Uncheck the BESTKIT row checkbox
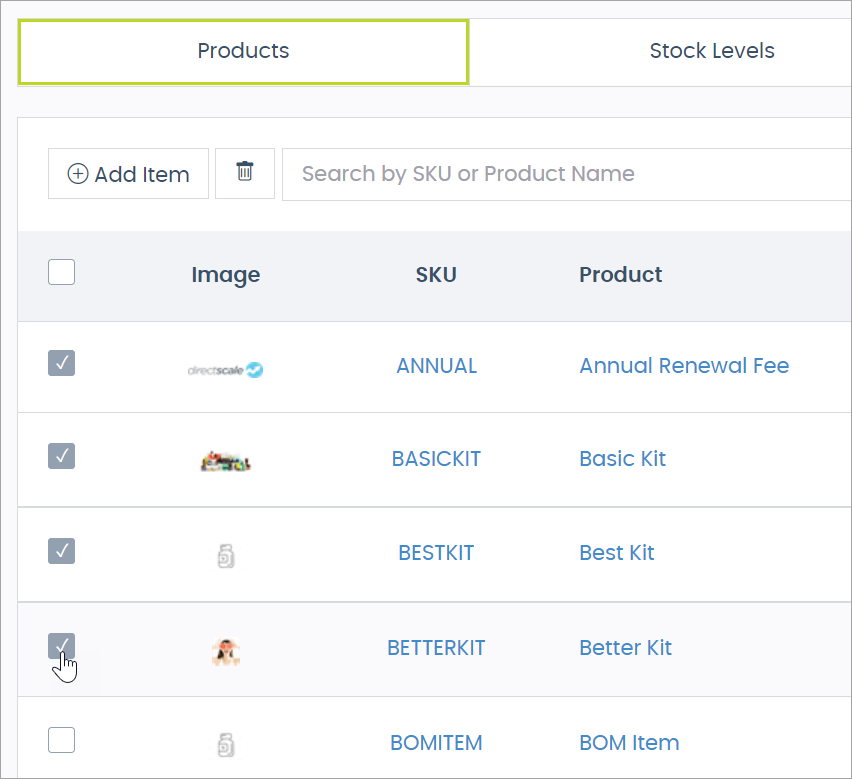 (61, 551)
